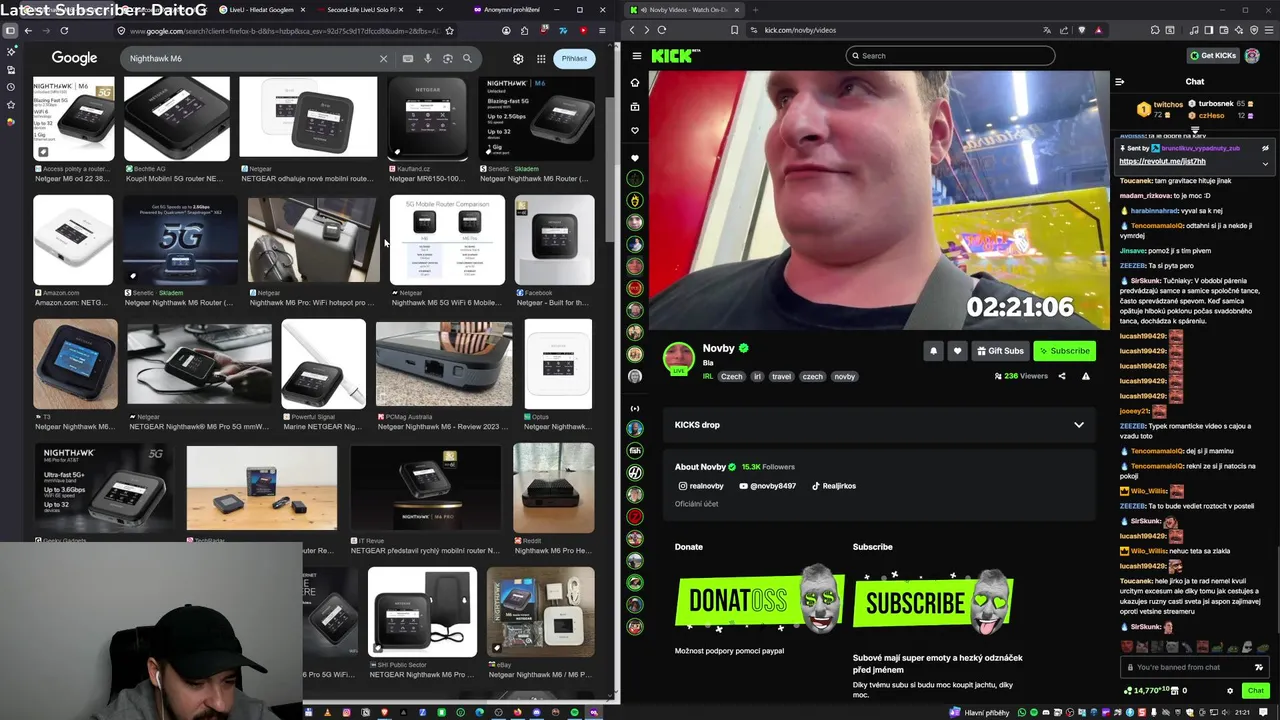Open the PCMag Australia Nighthawk review image
Screen dimensions: 1280x720
click(x=444, y=364)
